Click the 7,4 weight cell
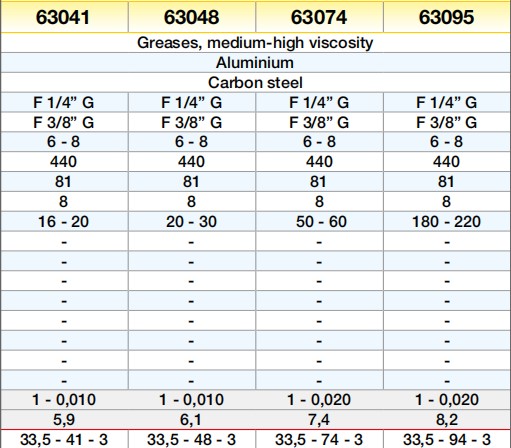Image resolution: width=511 pixels, height=448 pixels. [319, 420]
